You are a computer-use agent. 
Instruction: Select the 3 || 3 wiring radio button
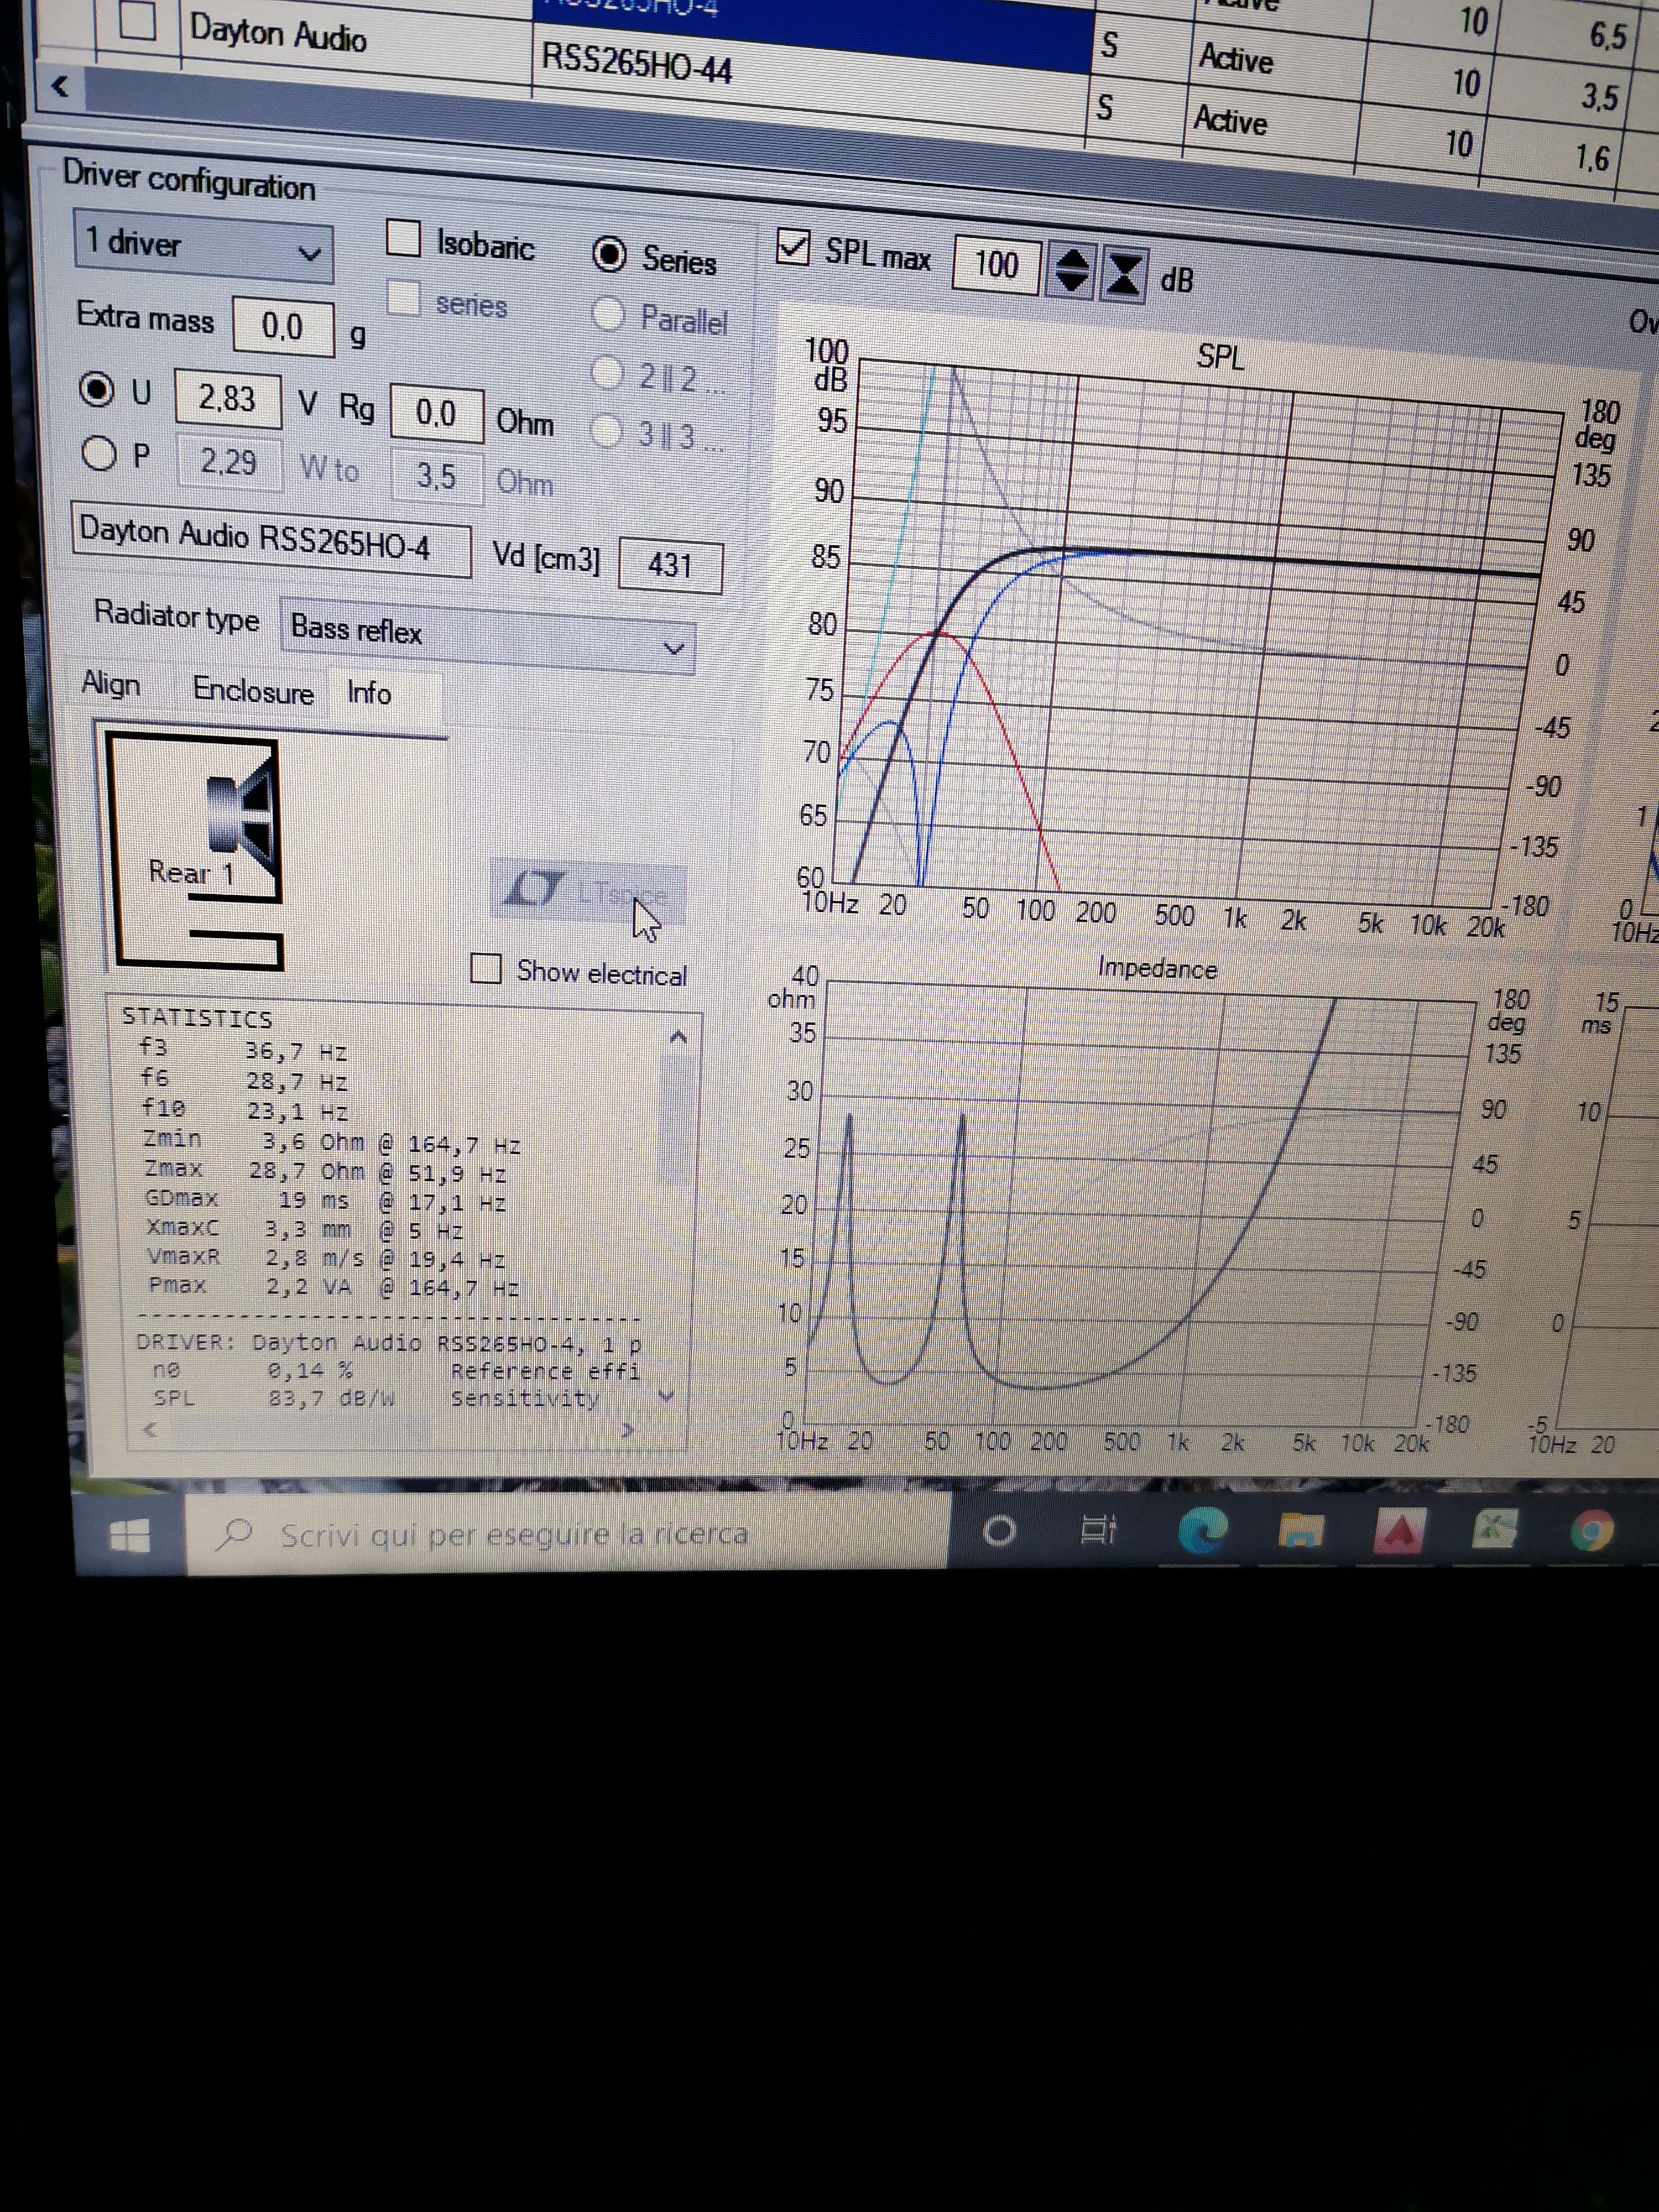click(606, 431)
